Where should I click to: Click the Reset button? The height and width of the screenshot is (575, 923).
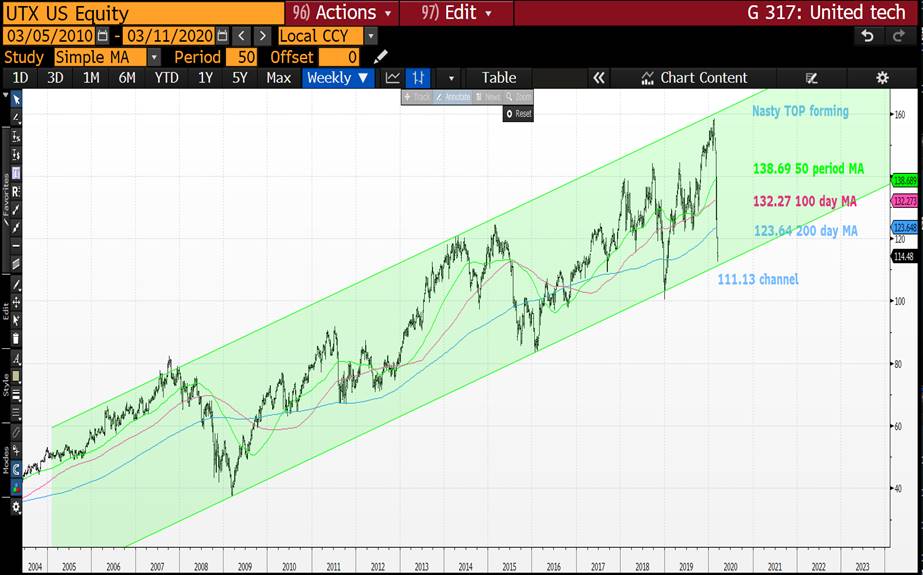pyautogui.click(x=518, y=114)
